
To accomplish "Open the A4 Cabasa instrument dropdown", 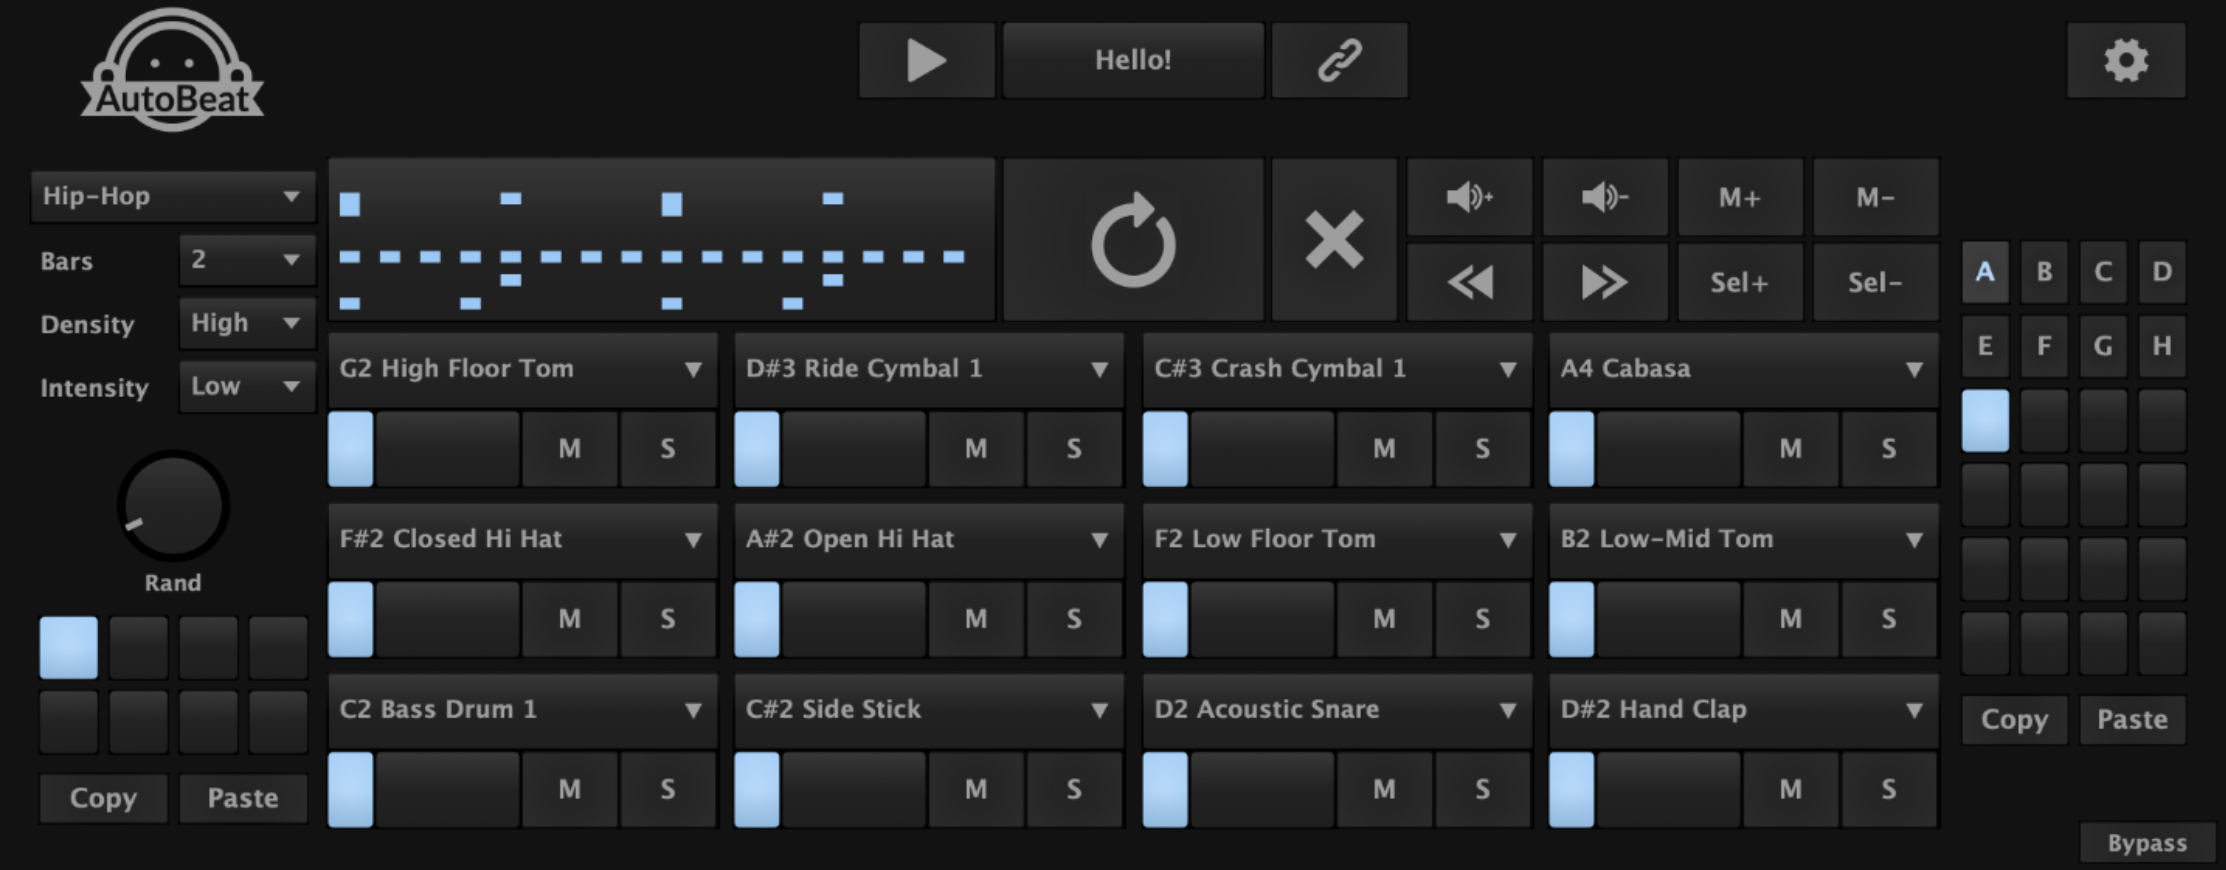I will coord(1742,369).
